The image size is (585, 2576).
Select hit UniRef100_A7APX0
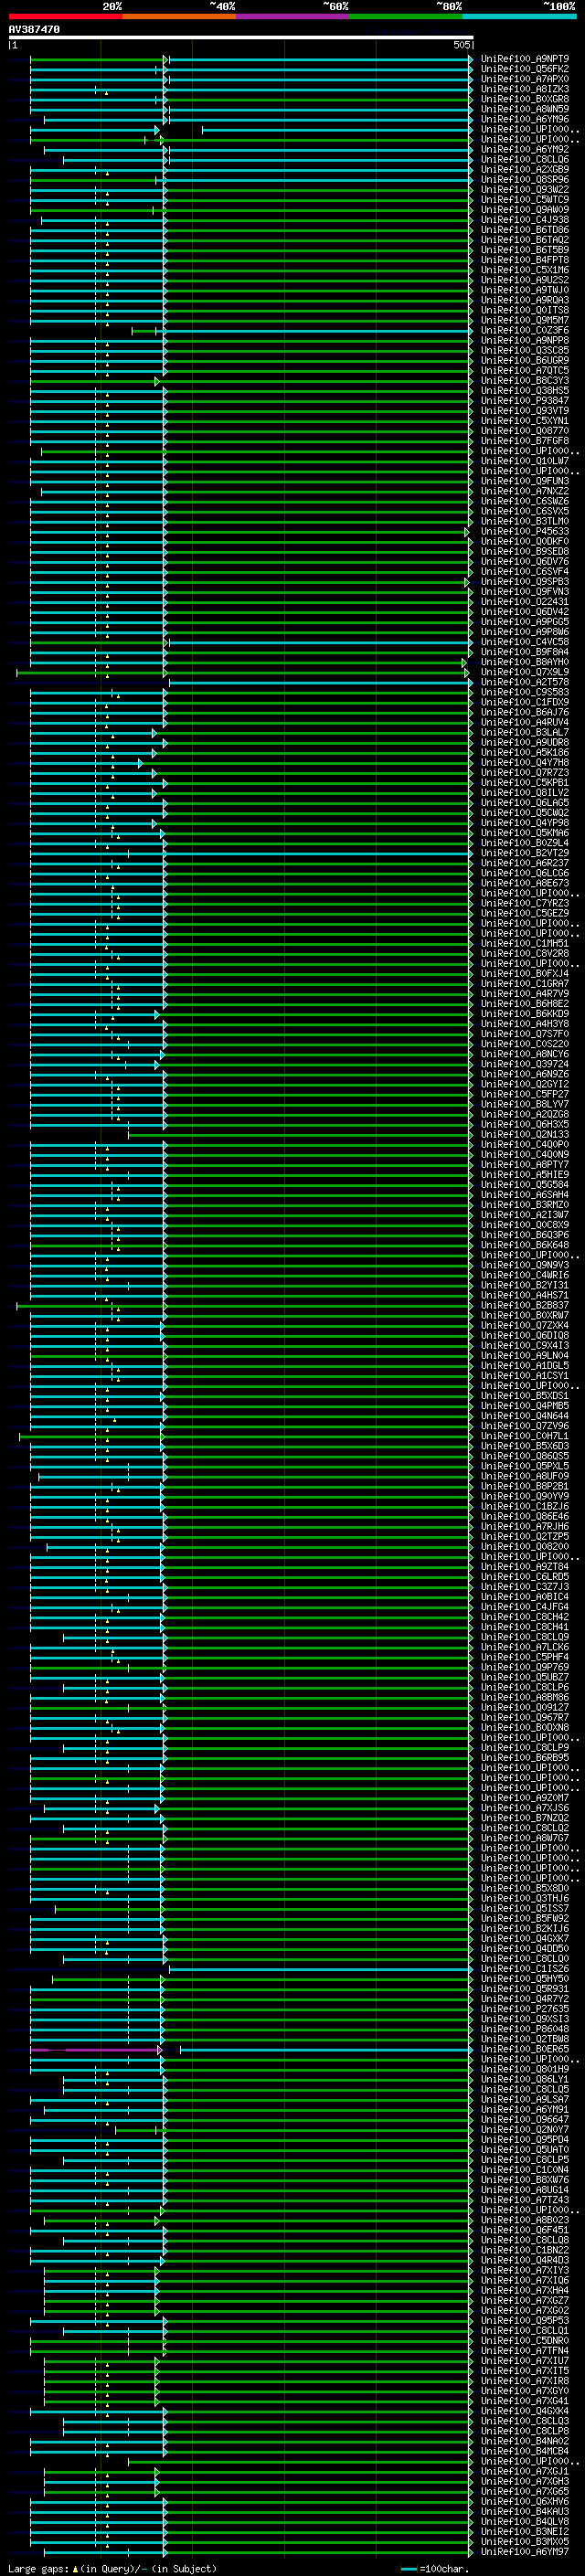(x=525, y=79)
